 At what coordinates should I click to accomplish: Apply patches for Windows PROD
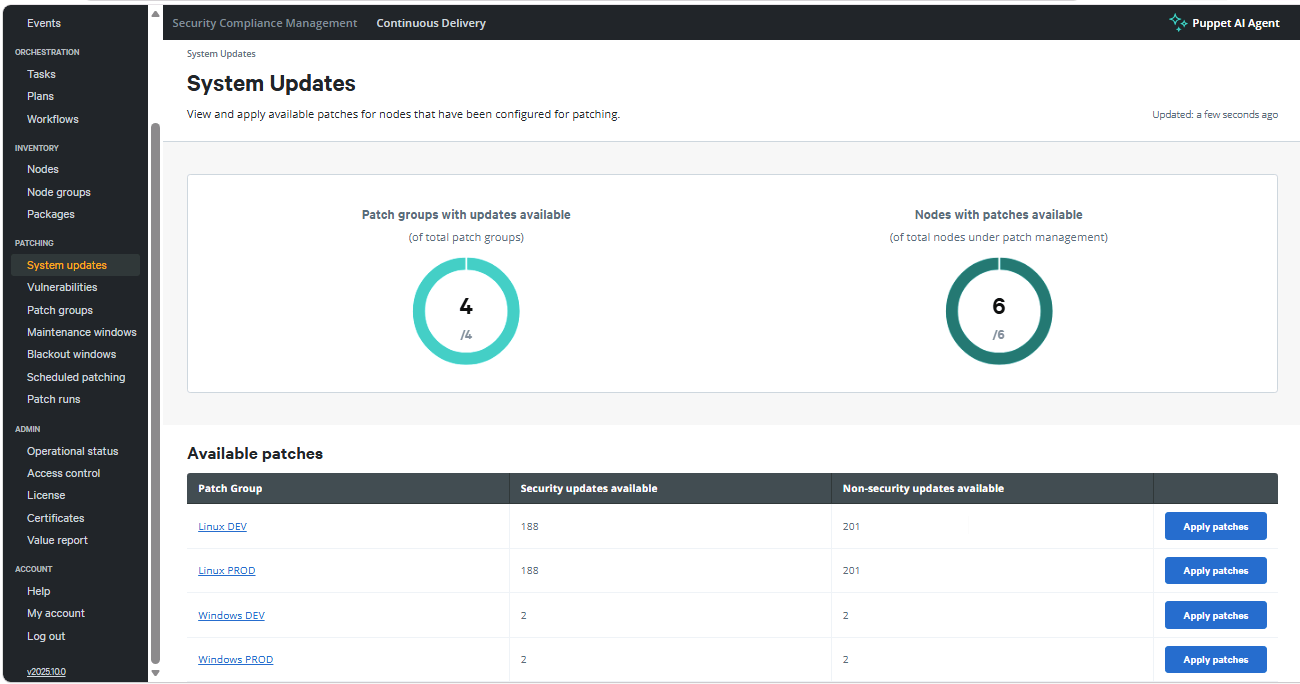(1215, 660)
